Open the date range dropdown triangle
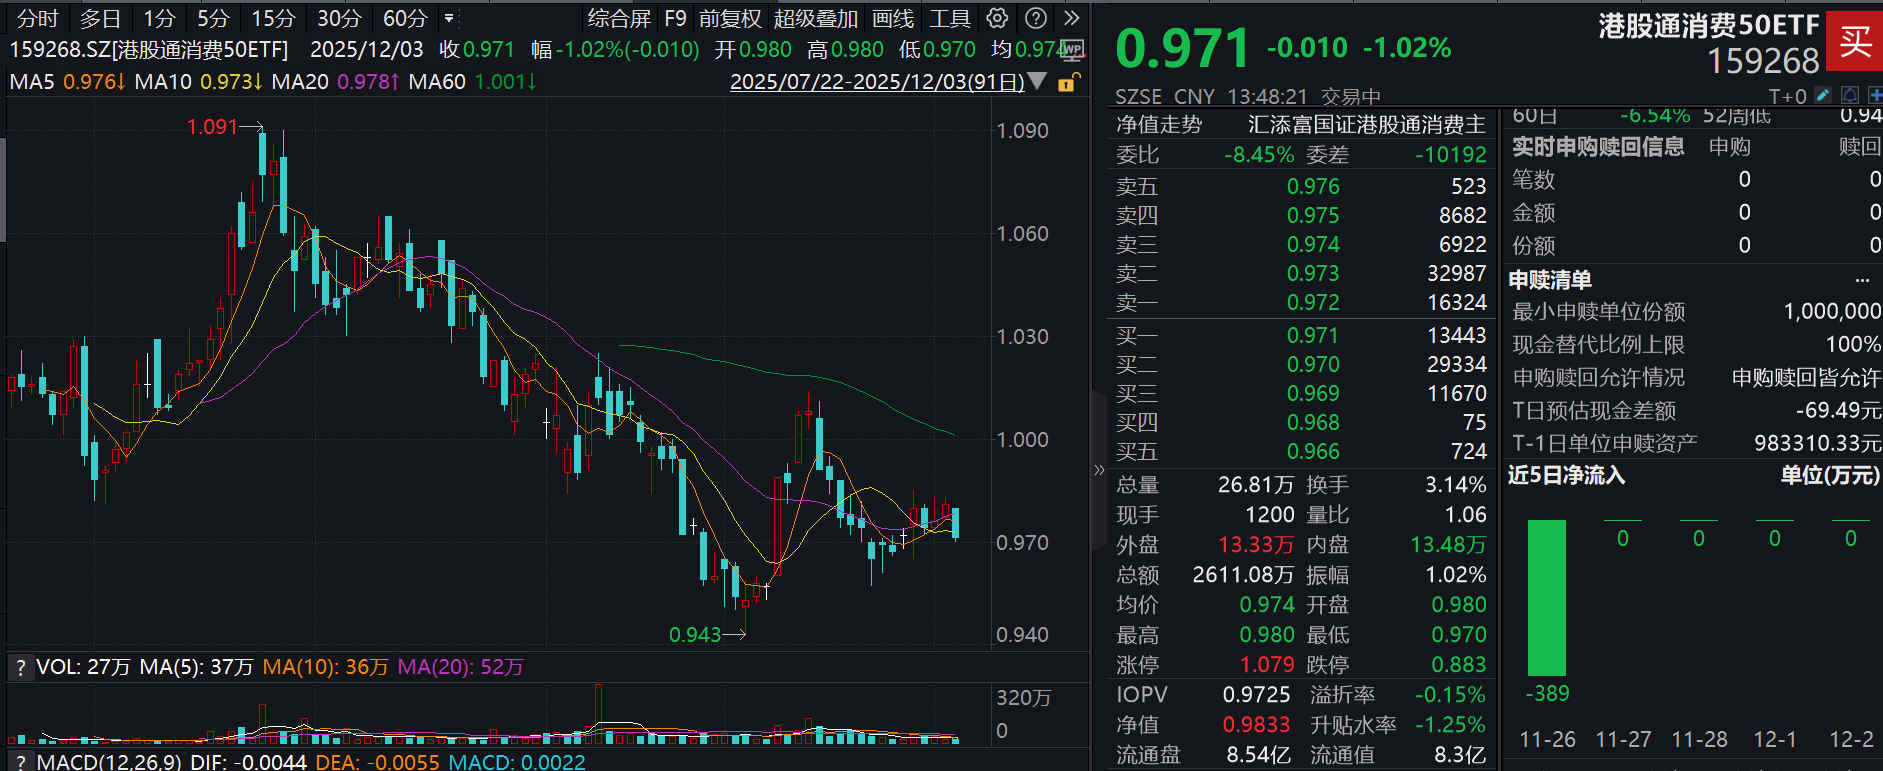Image resolution: width=1883 pixels, height=771 pixels. tap(1037, 81)
